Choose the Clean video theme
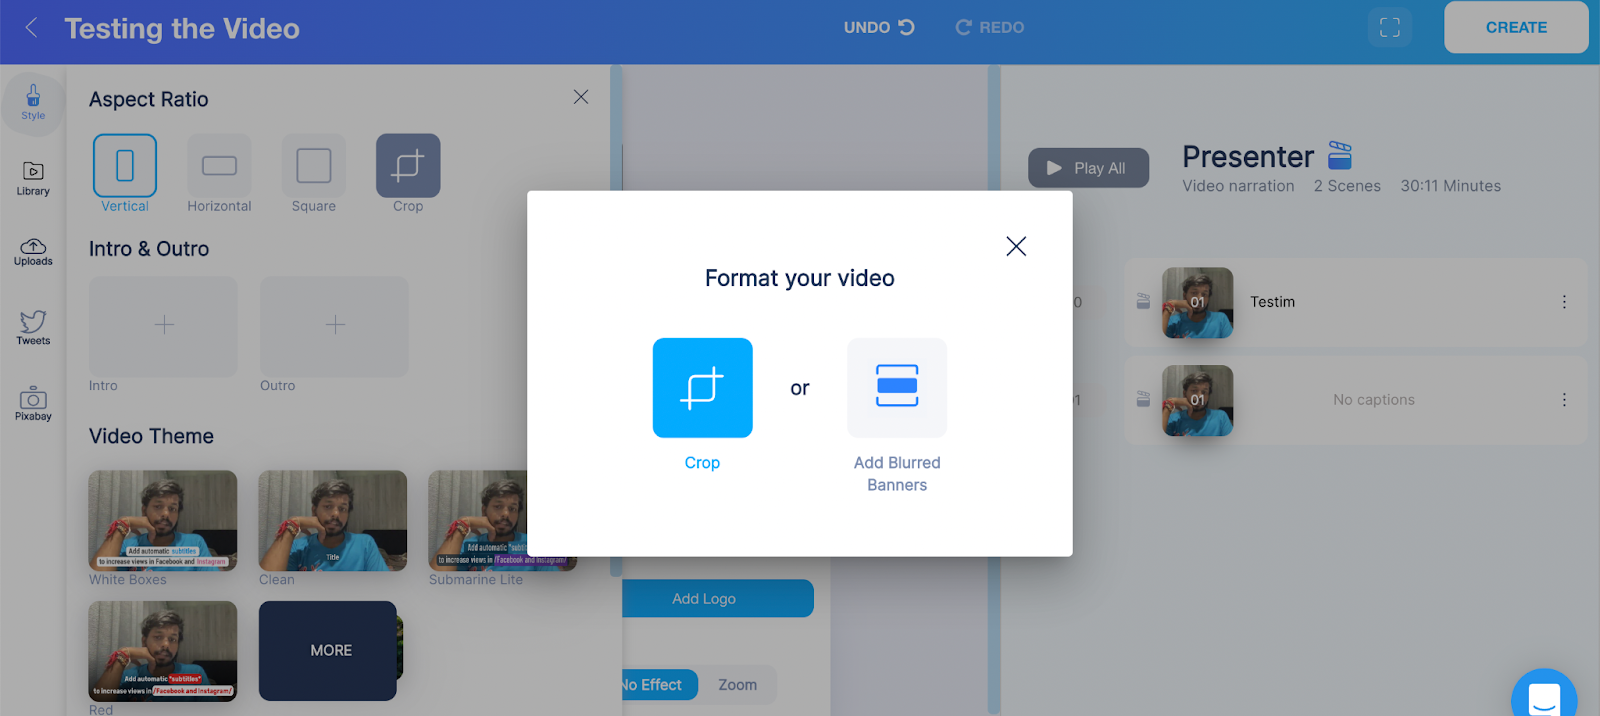The width and height of the screenshot is (1600, 716). [x=333, y=521]
